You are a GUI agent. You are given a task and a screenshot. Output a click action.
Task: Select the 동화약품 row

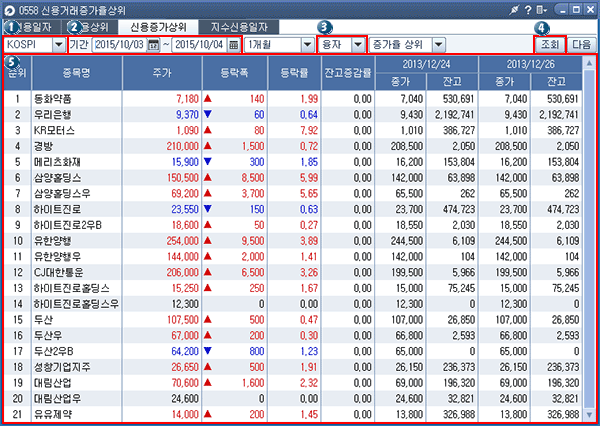pyautogui.click(x=293, y=99)
